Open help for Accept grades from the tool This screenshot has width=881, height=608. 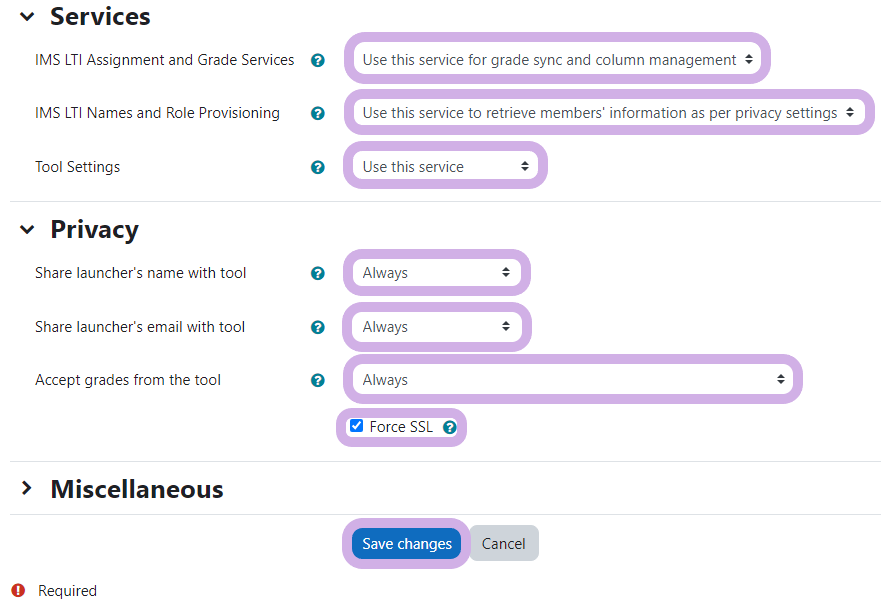(318, 380)
